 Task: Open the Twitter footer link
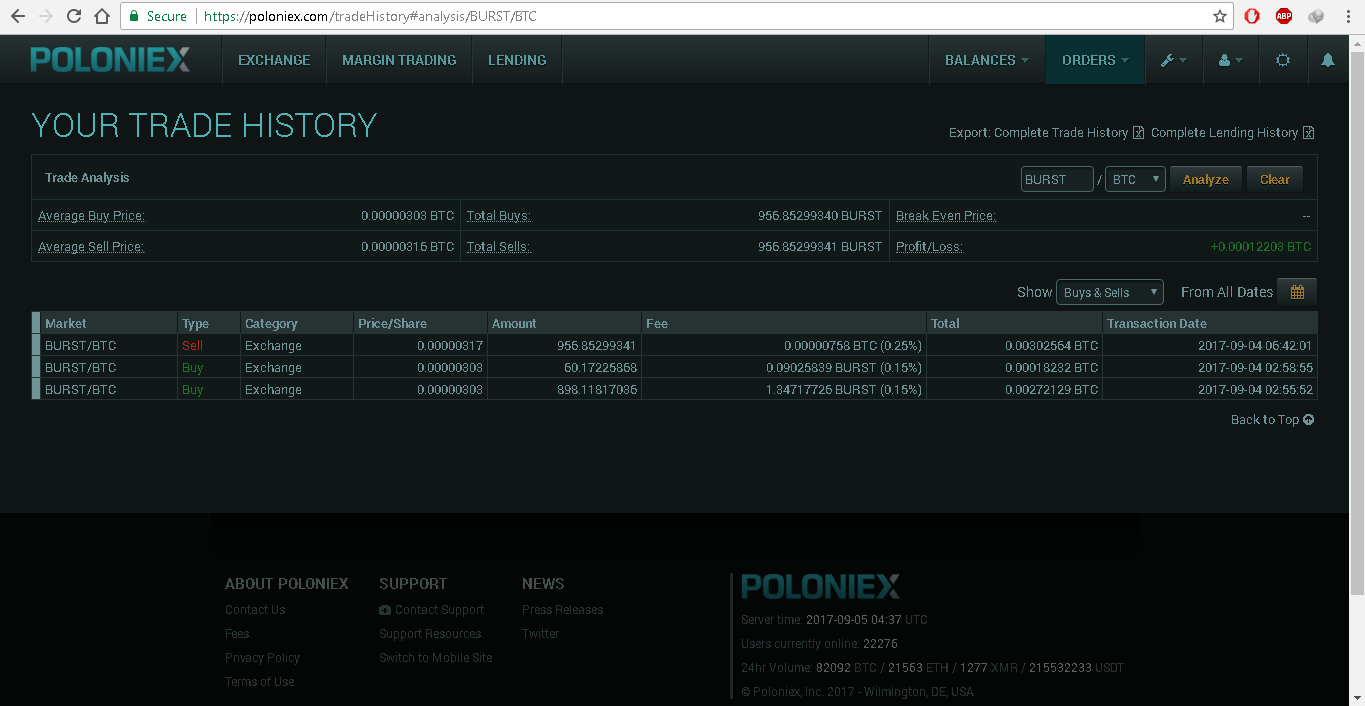click(x=541, y=634)
